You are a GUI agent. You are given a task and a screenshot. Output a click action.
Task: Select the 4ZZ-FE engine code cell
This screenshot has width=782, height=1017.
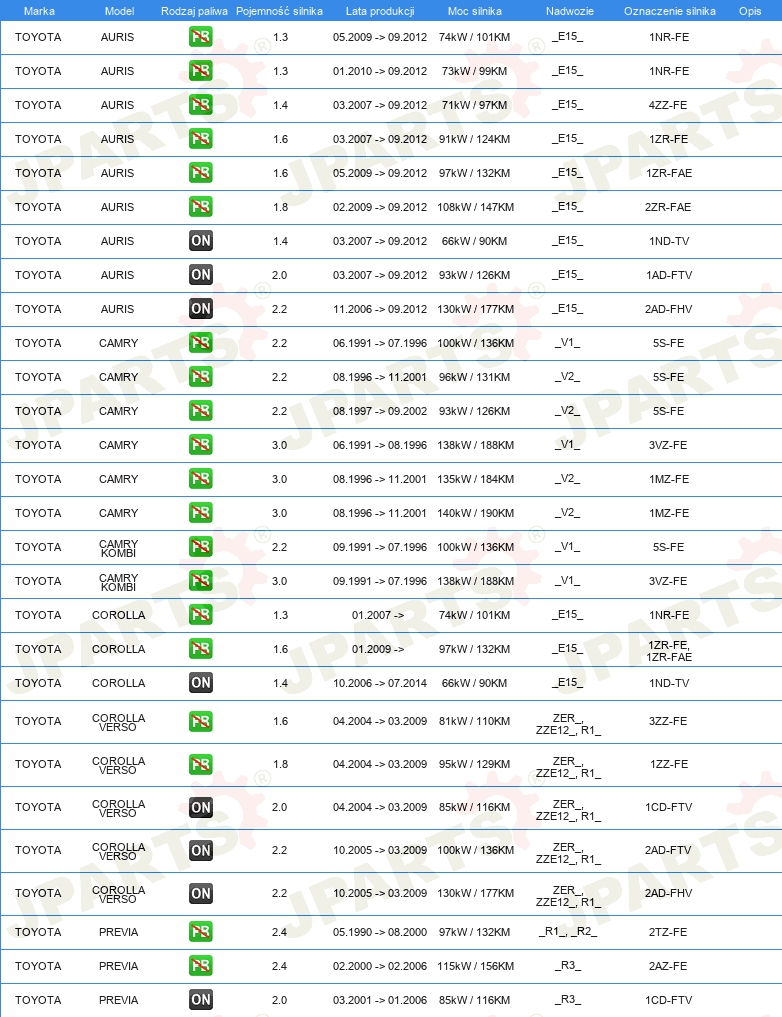tap(668, 105)
